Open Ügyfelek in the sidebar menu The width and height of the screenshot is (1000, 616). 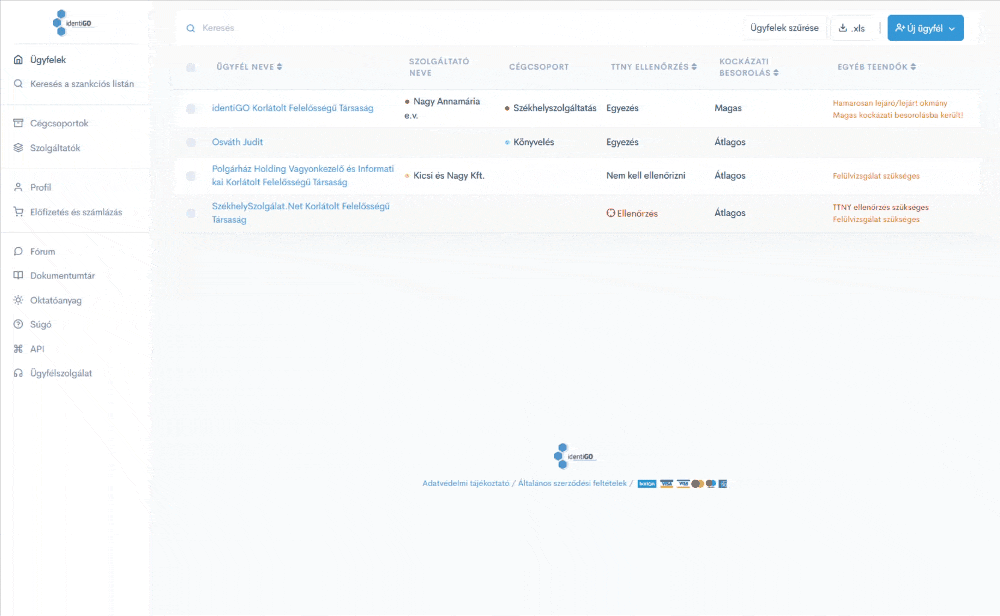click(x=48, y=60)
